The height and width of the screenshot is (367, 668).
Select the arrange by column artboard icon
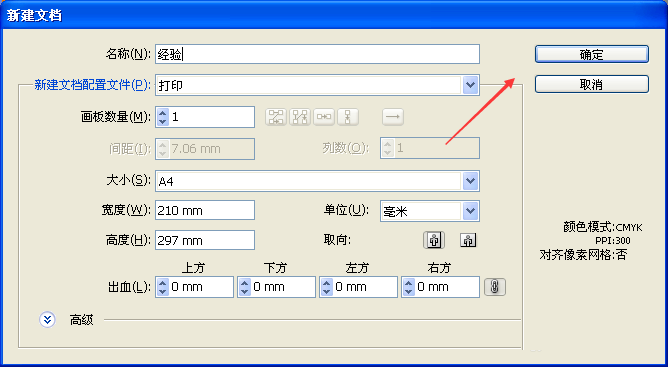[x=348, y=116]
